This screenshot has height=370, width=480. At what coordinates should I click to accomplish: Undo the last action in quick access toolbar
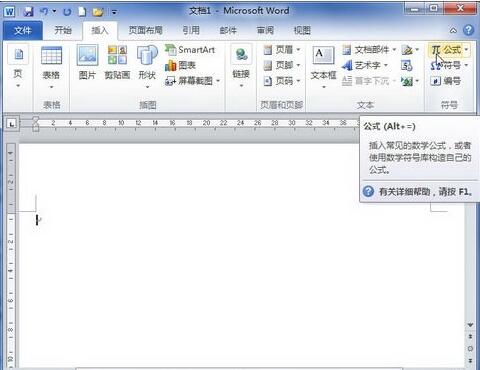coord(44,12)
